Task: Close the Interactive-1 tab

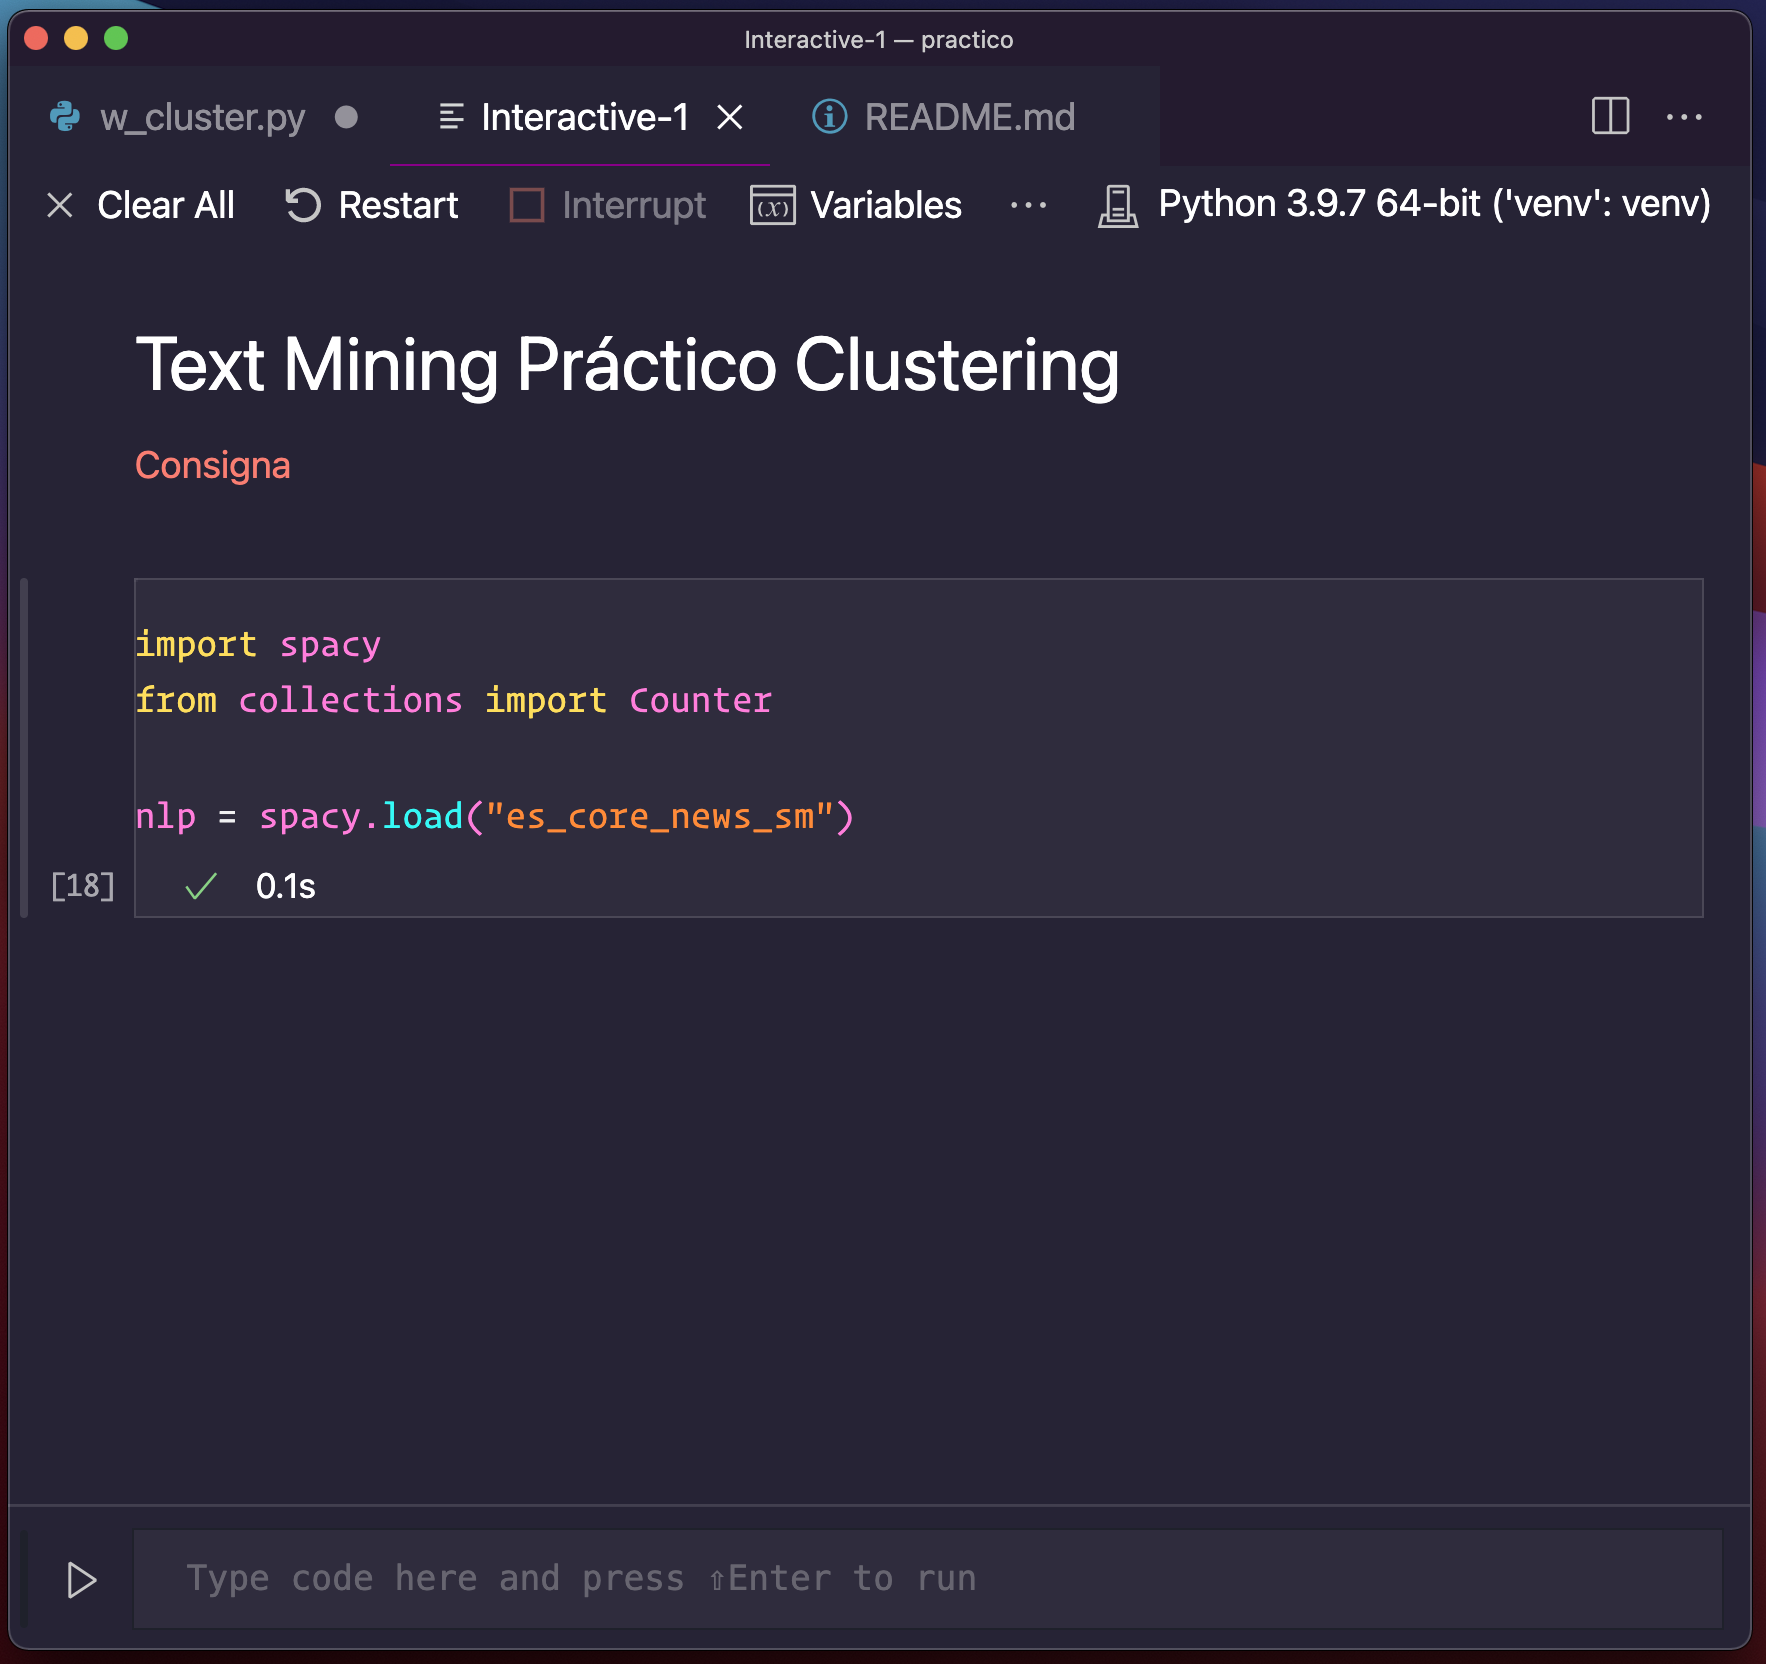Action: (731, 117)
